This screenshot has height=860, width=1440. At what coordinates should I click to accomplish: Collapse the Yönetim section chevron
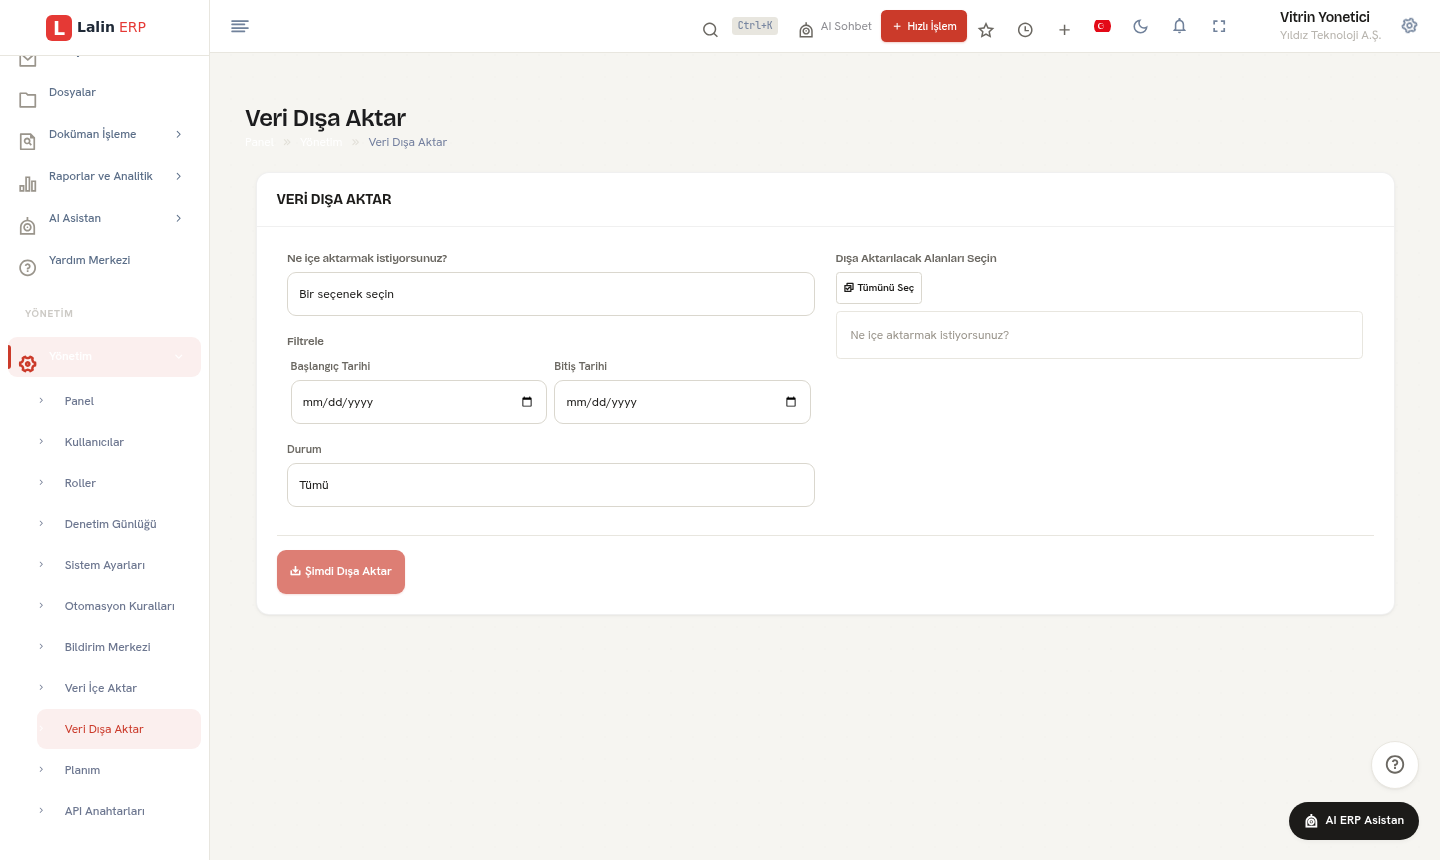tap(179, 356)
